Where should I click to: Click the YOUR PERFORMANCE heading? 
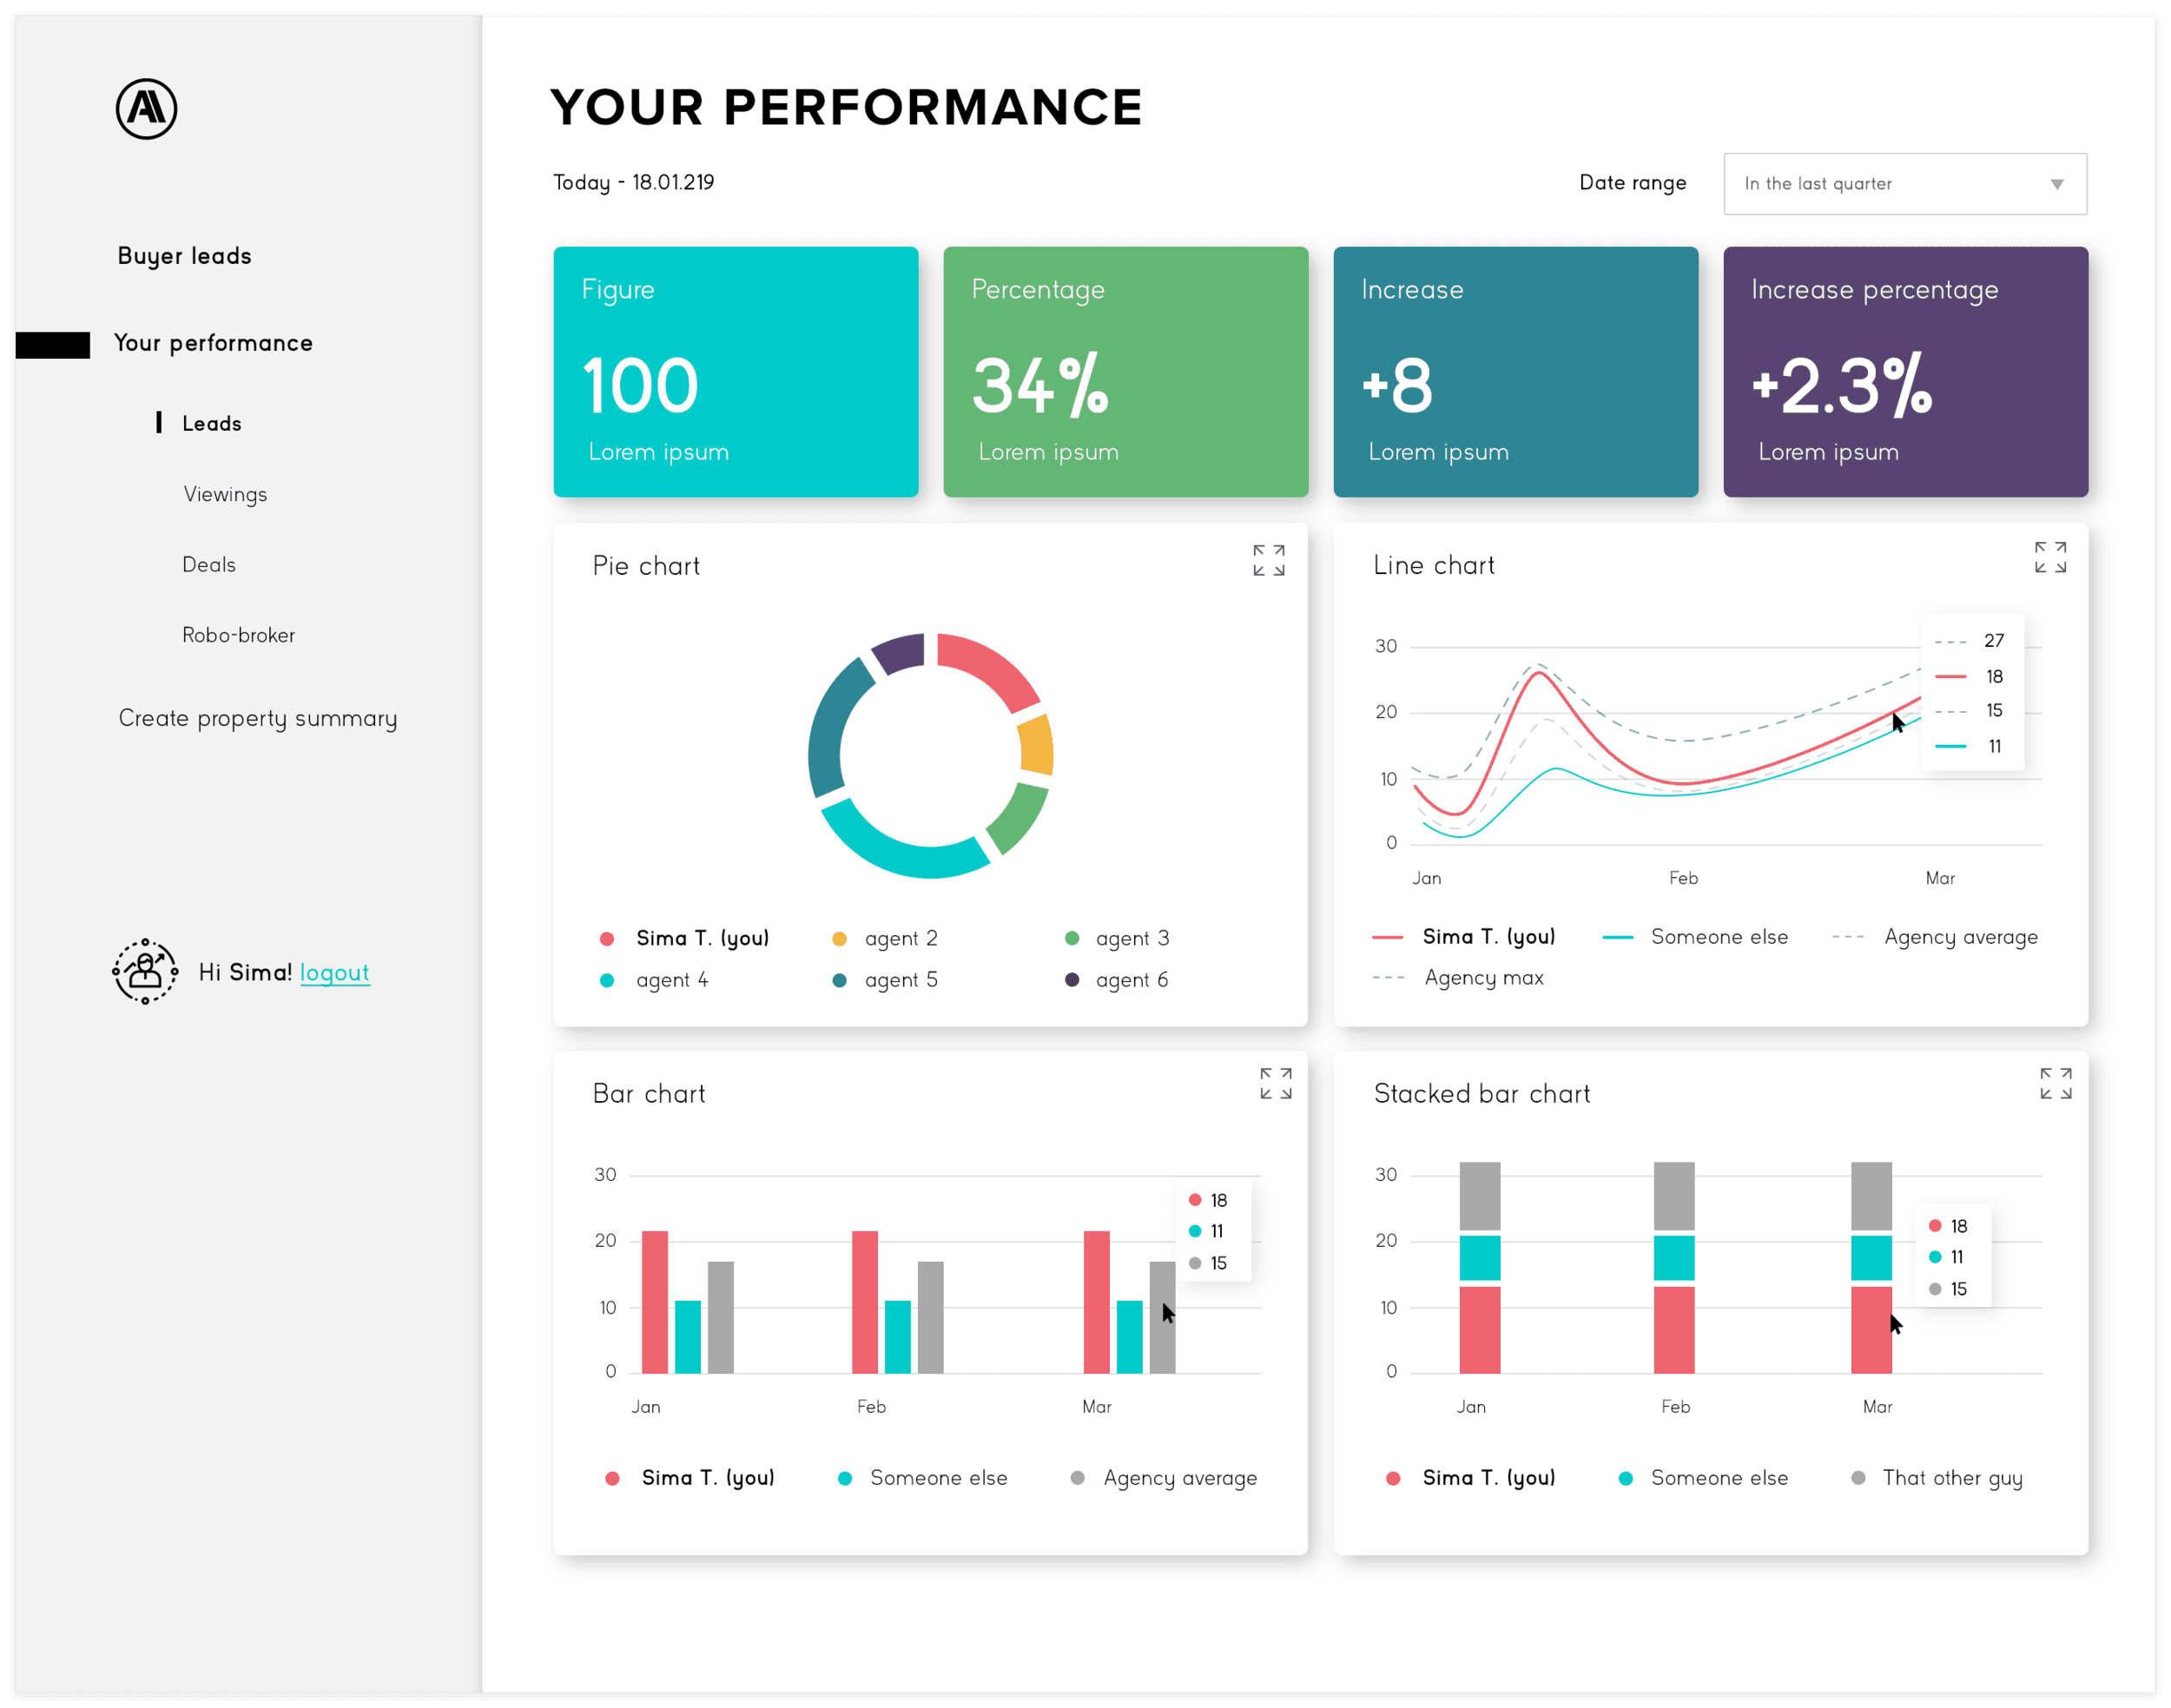[846, 107]
